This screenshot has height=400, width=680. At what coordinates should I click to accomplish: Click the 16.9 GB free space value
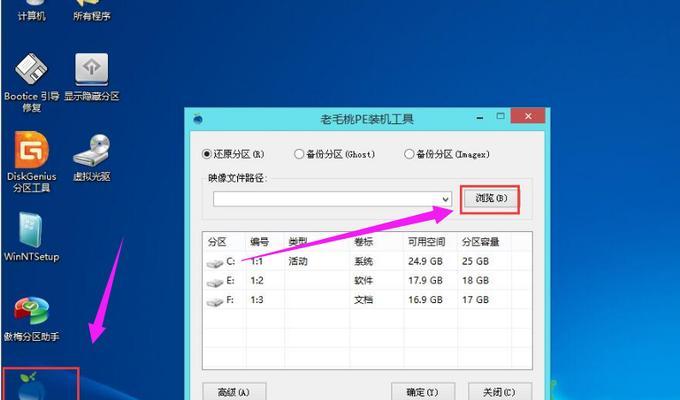[x=425, y=300]
